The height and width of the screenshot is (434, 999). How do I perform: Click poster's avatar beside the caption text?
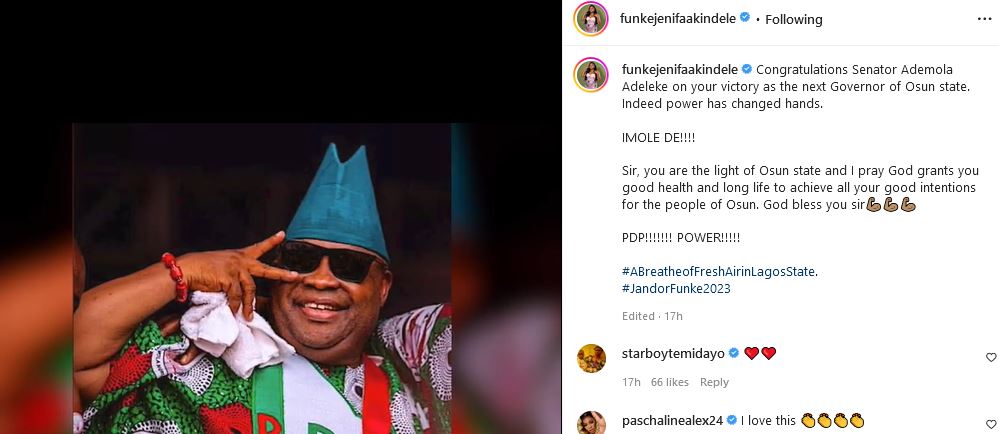click(591, 75)
